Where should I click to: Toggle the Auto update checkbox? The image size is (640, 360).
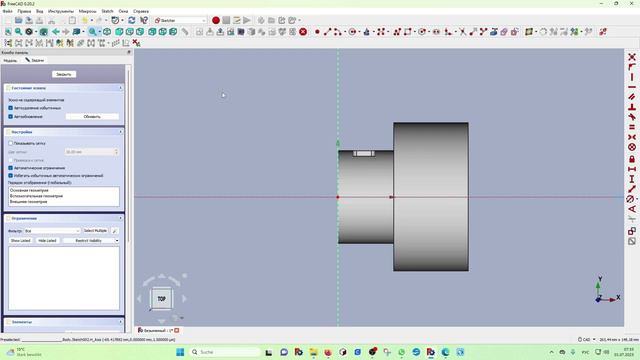coord(11,116)
